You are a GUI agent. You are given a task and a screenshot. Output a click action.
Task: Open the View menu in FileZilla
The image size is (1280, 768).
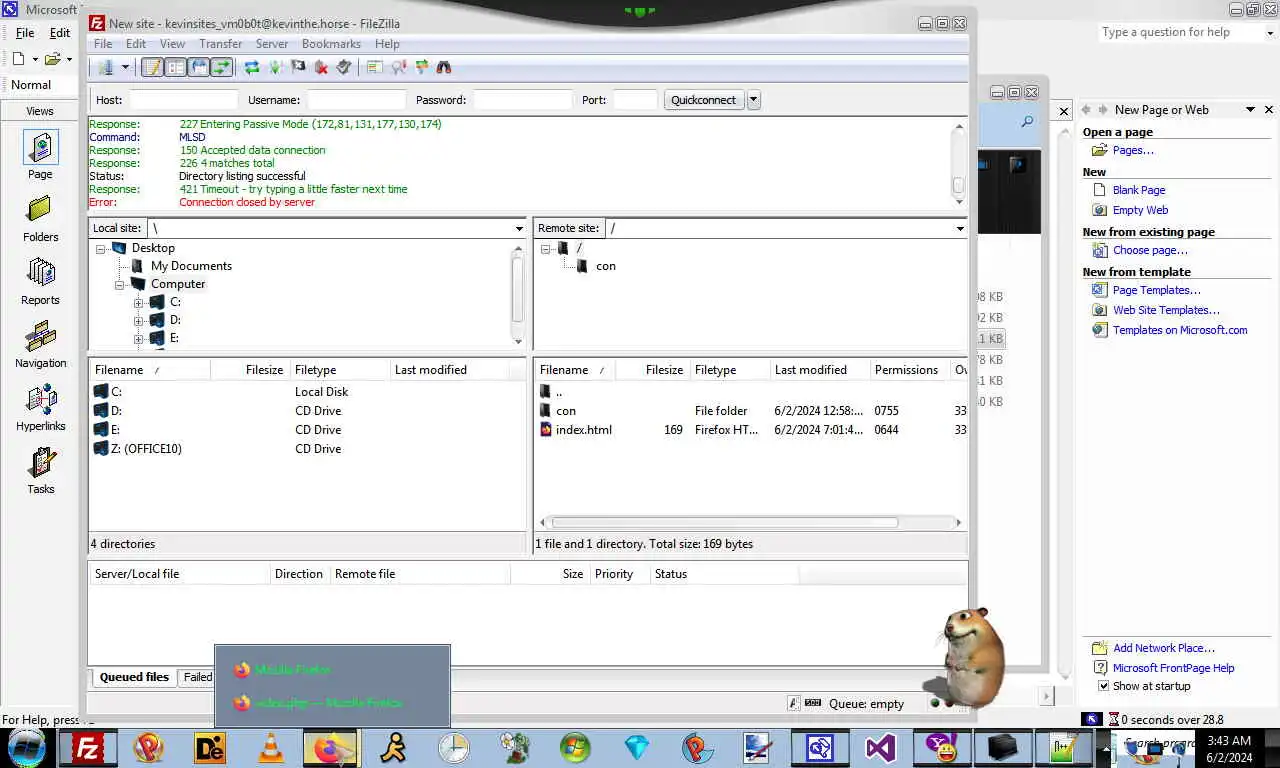[x=172, y=44]
